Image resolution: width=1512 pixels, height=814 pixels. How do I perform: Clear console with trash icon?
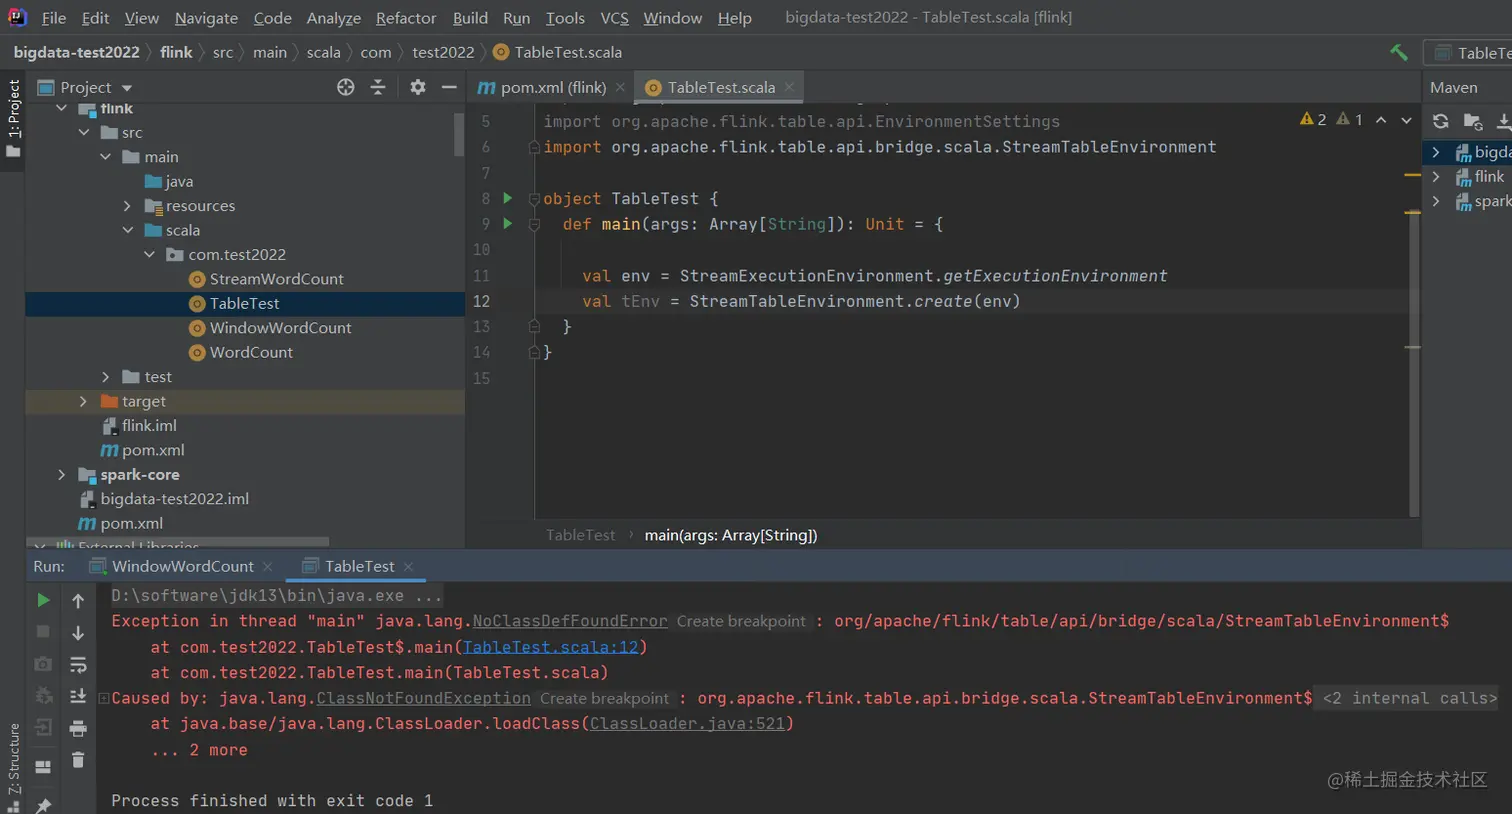tap(78, 760)
